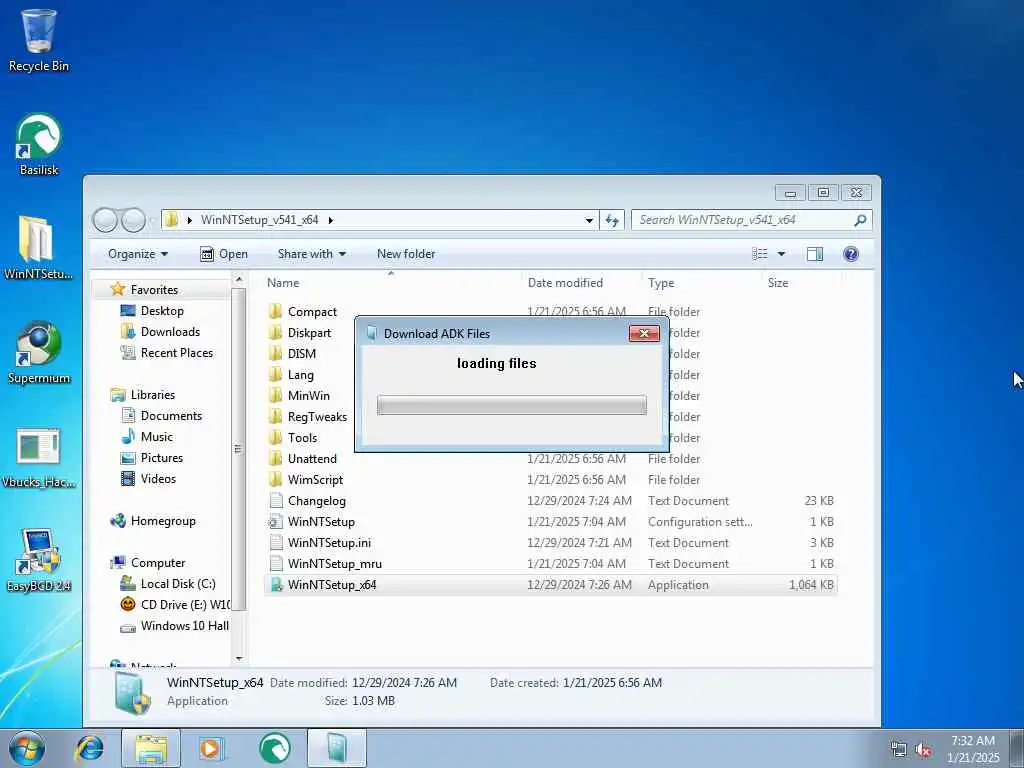Click the network tray icon
Image resolution: width=1024 pixels, height=768 pixels.
[899, 750]
